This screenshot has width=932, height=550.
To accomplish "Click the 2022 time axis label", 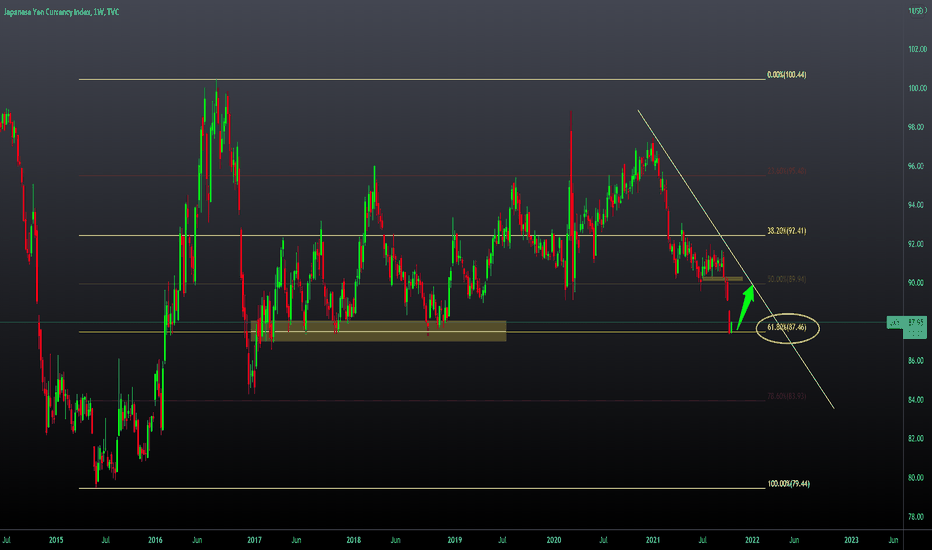I will click(752, 540).
